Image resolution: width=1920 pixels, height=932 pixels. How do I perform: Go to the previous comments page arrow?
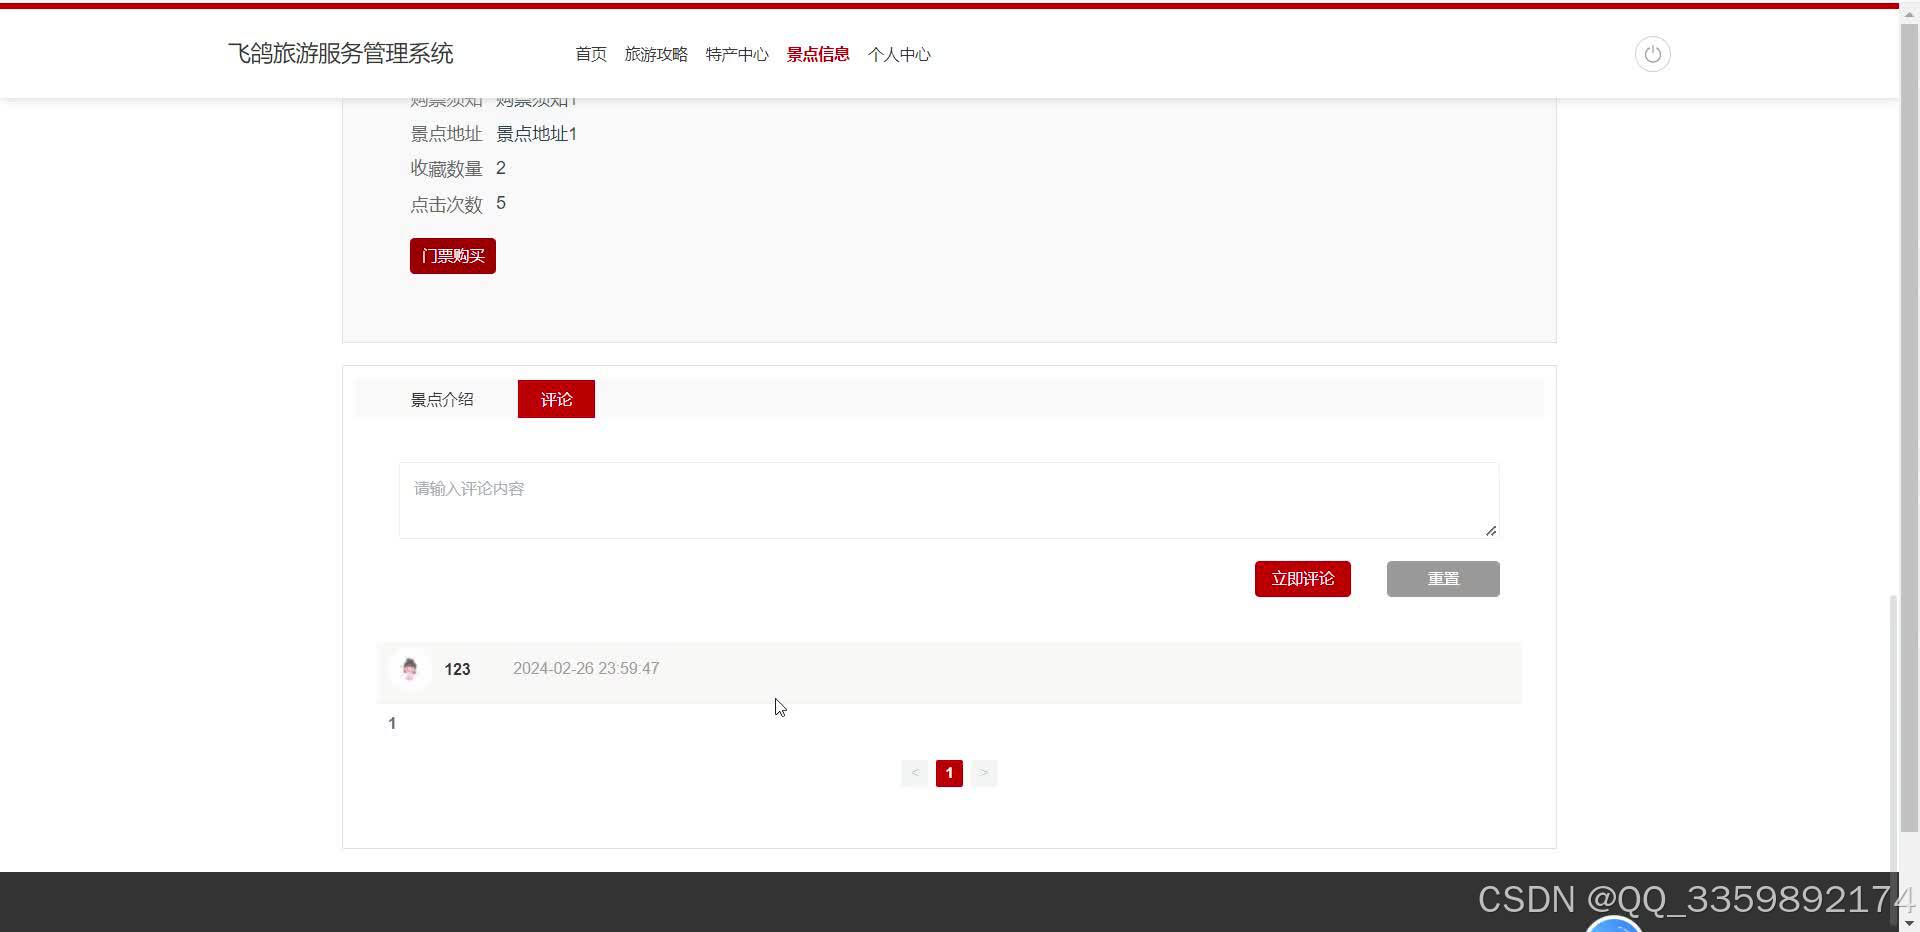click(915, 773)
